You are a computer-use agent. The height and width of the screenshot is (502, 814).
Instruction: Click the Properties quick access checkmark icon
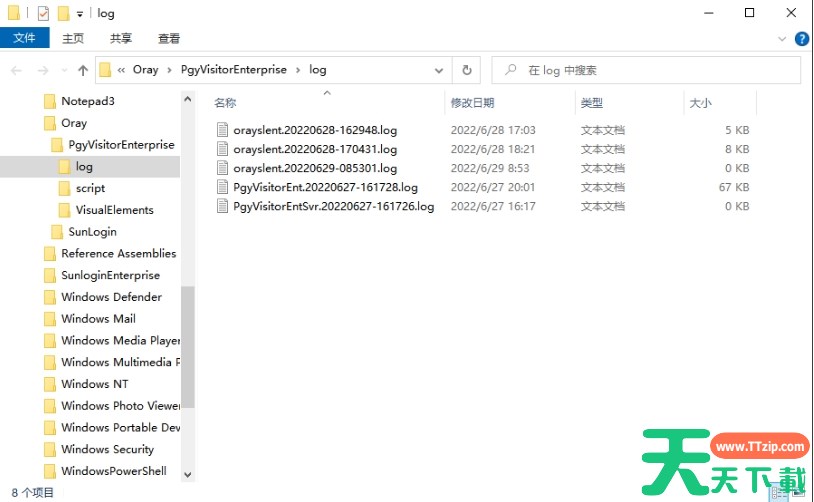click(x=43, y=13)
